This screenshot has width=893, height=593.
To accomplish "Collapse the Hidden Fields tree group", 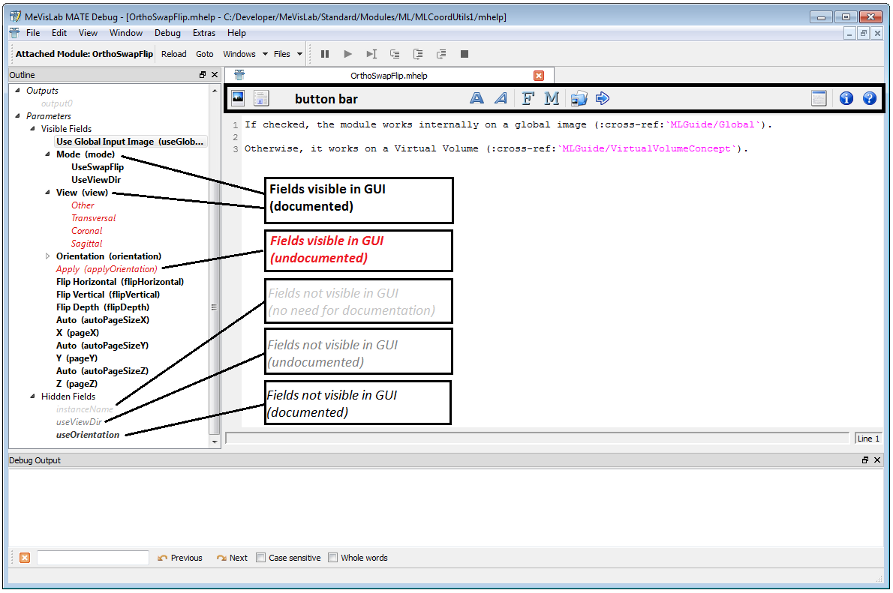I will point(32,397).
